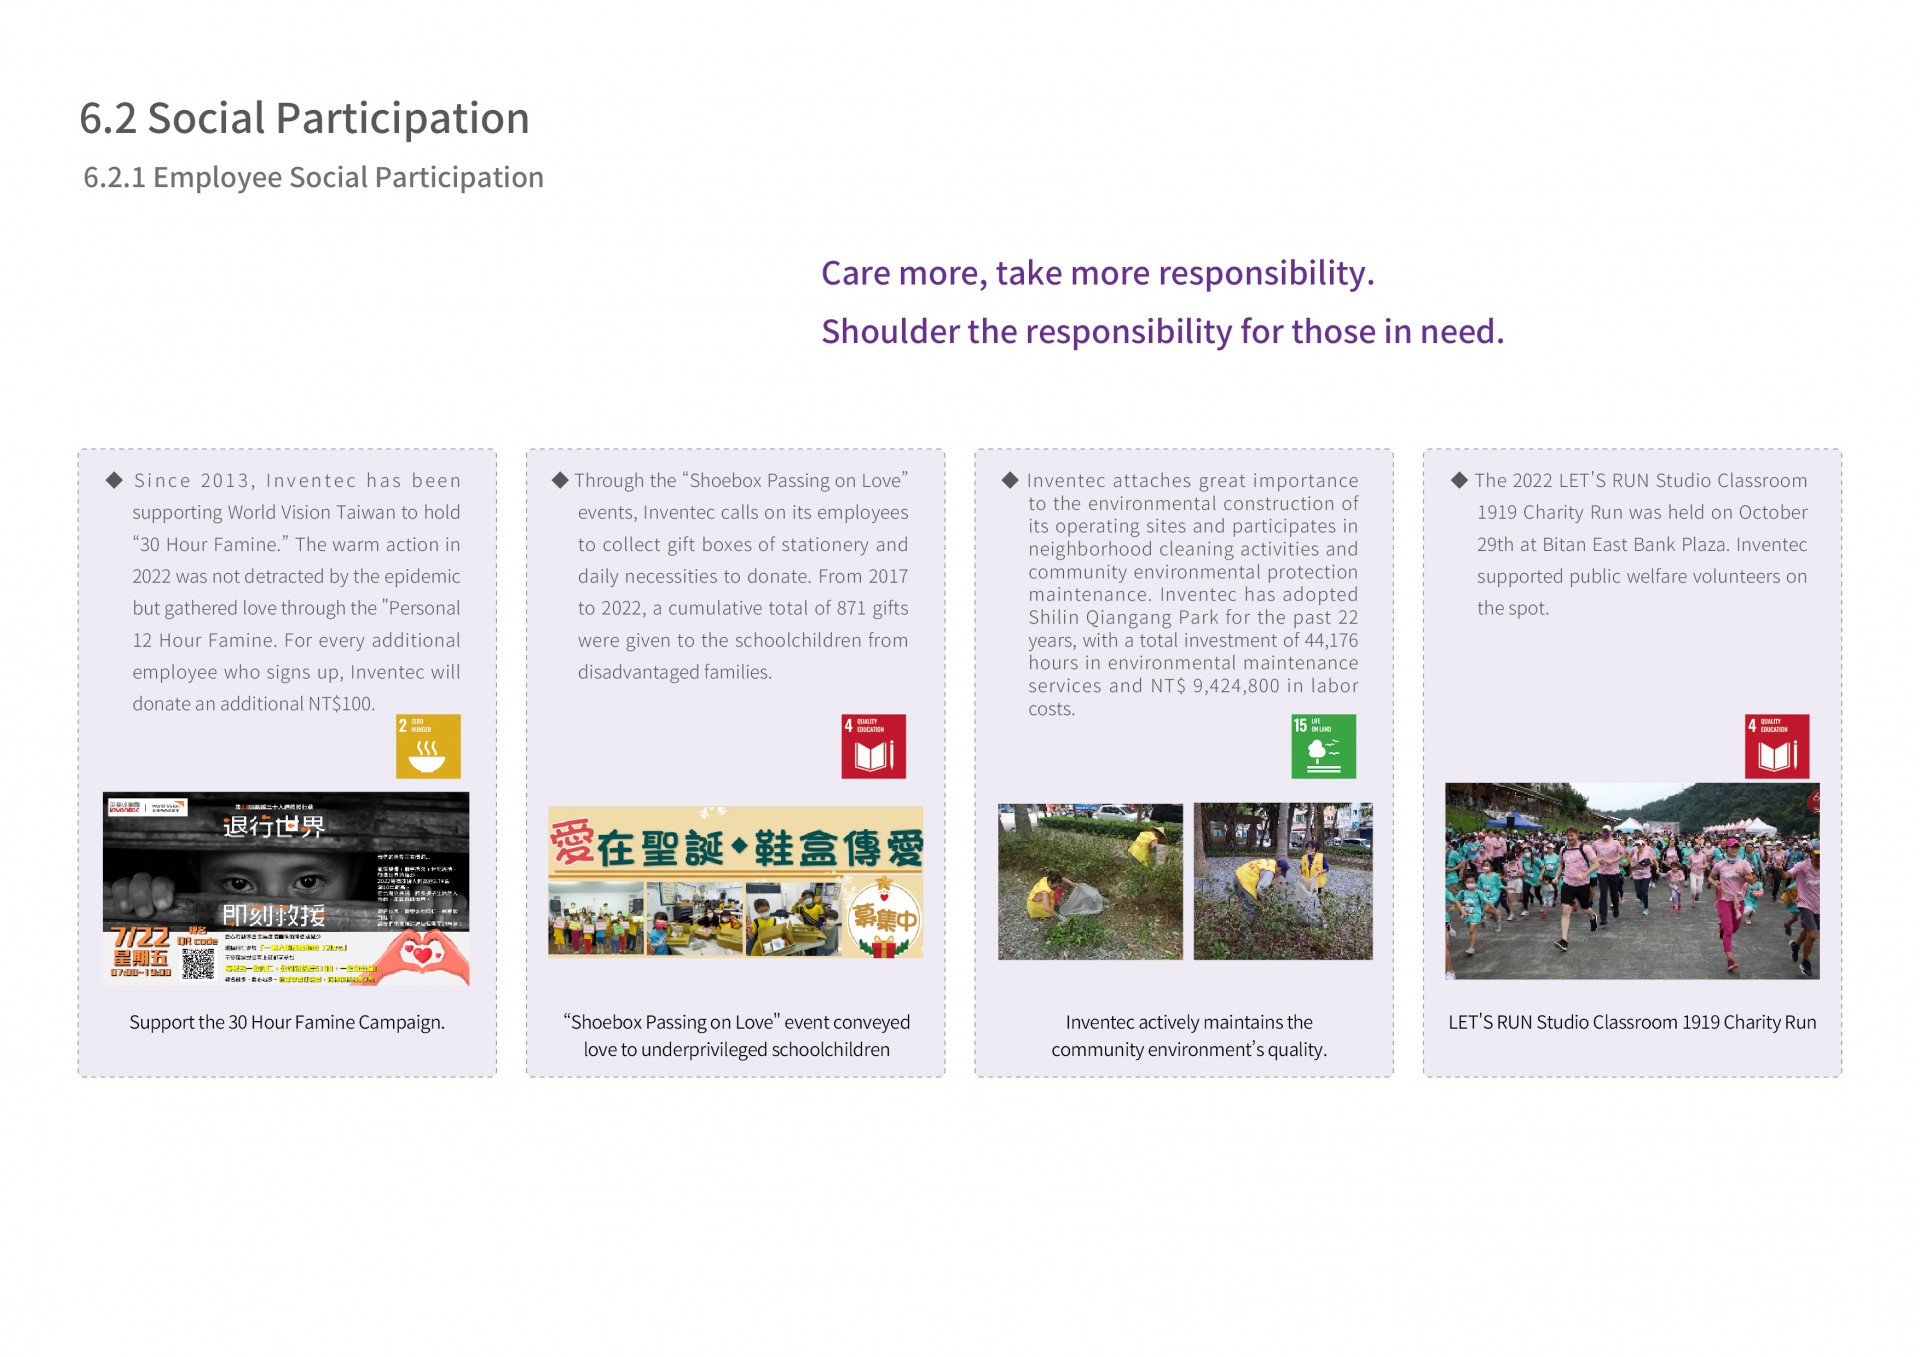Click the '6.2 Social Participation' heading
Image resolution: width=1920 pixels, height=1357 pixels.
click(x=304, y=118)
